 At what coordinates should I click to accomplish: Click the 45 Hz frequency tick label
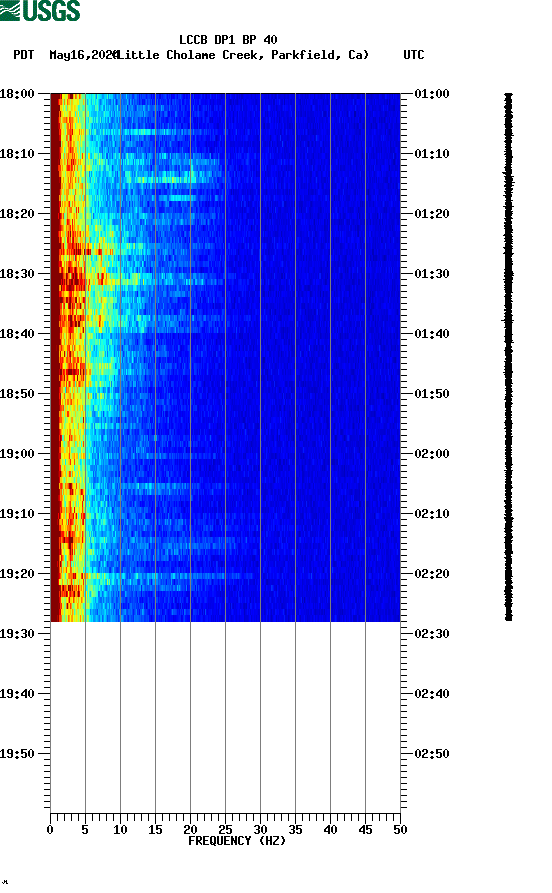pos(365,830)
